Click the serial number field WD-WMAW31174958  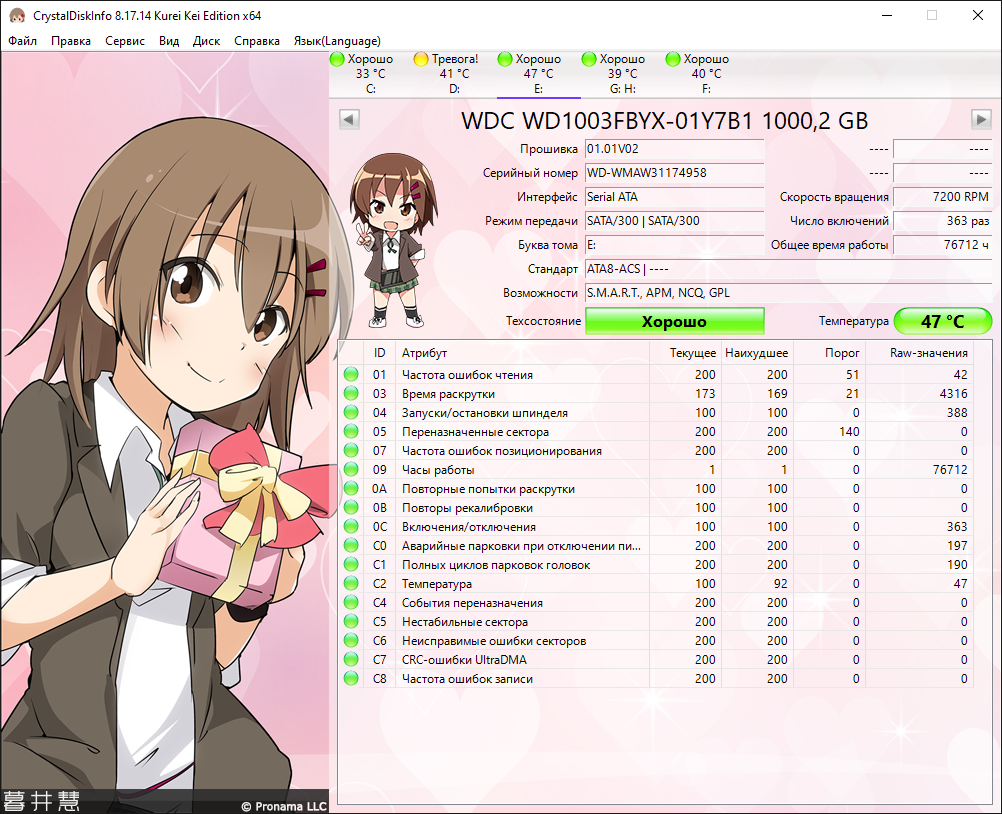click(x=675, y=173)
